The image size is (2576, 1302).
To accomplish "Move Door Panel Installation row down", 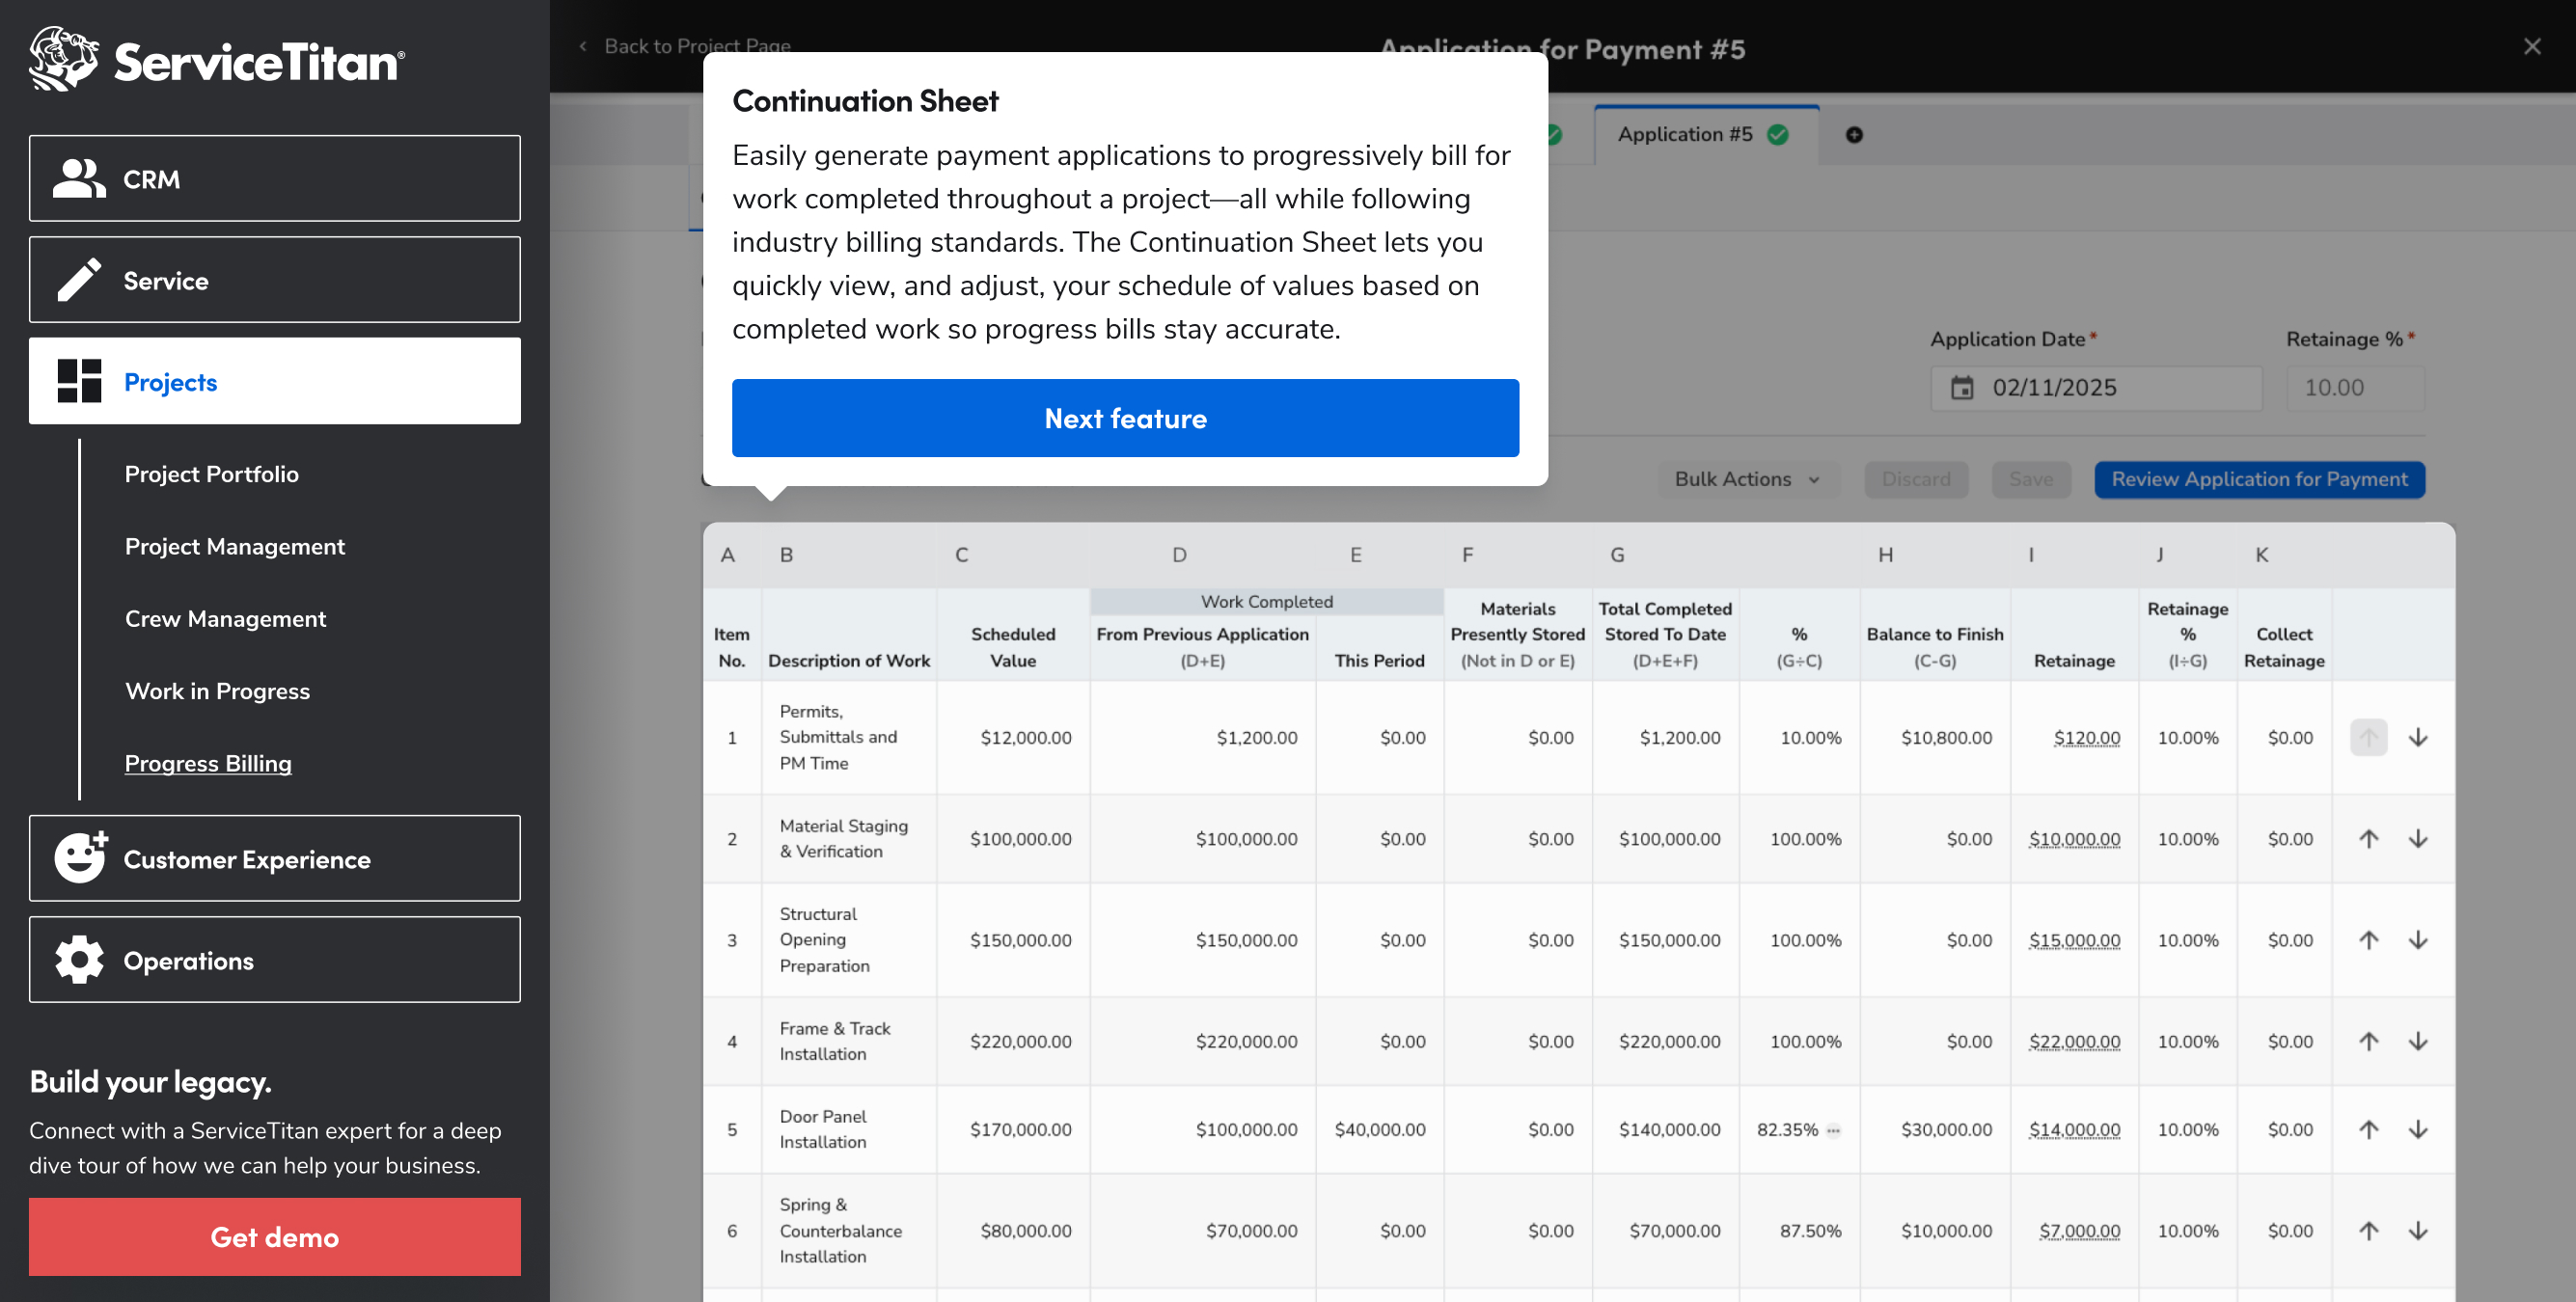I will tap(2417, 1129).
